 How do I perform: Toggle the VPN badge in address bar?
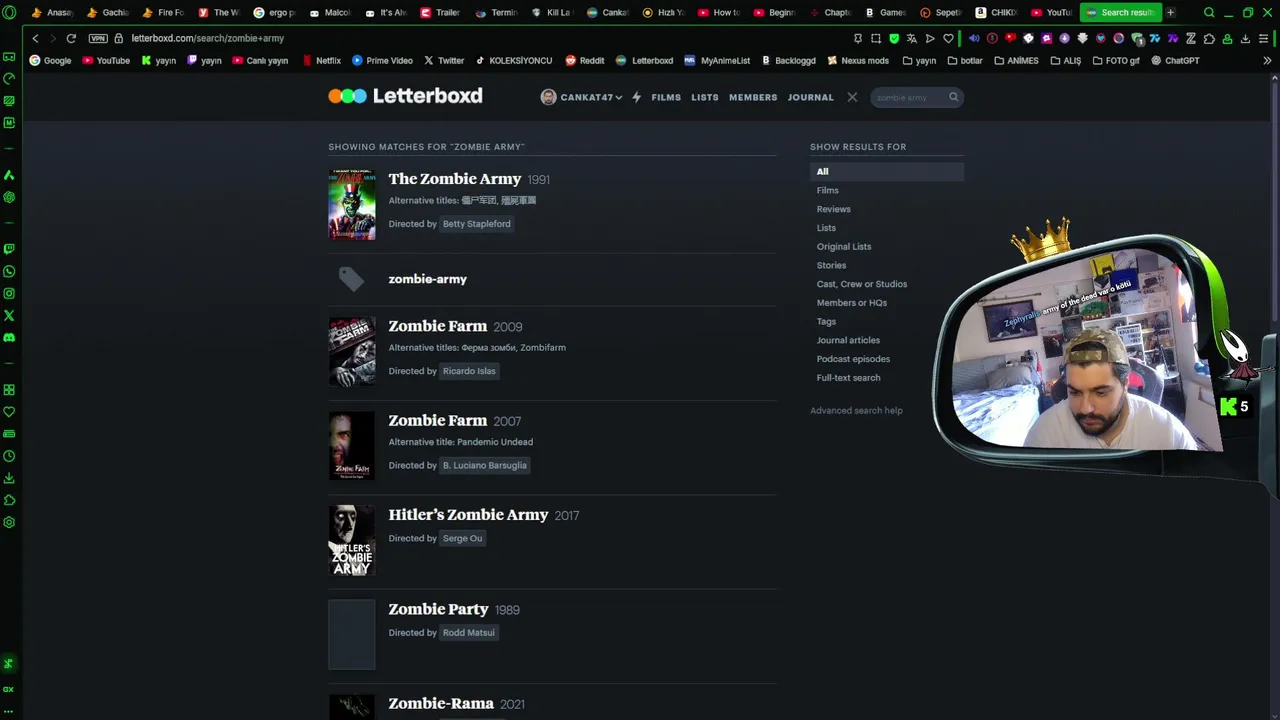point(97,38)
